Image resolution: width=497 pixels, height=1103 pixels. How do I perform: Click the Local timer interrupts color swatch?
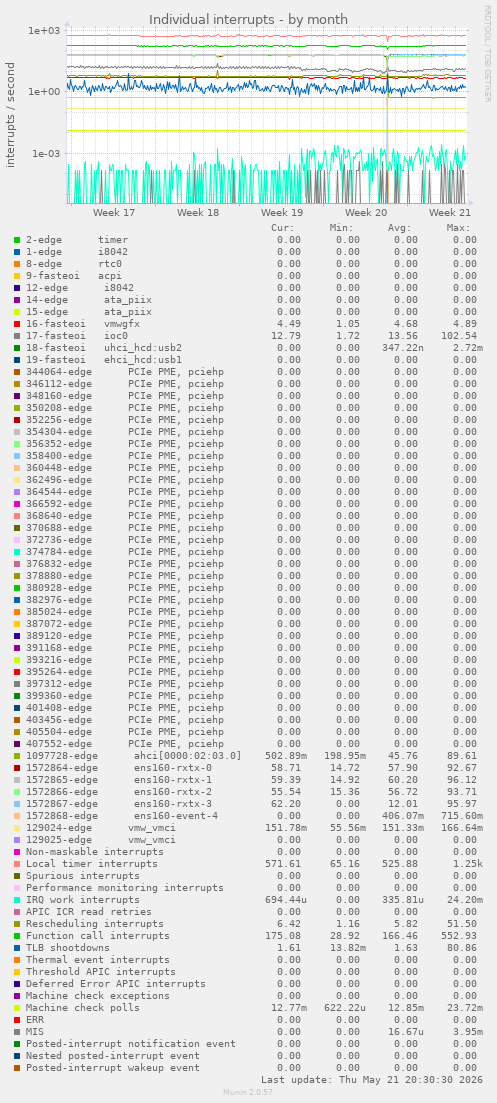[16, 864]
